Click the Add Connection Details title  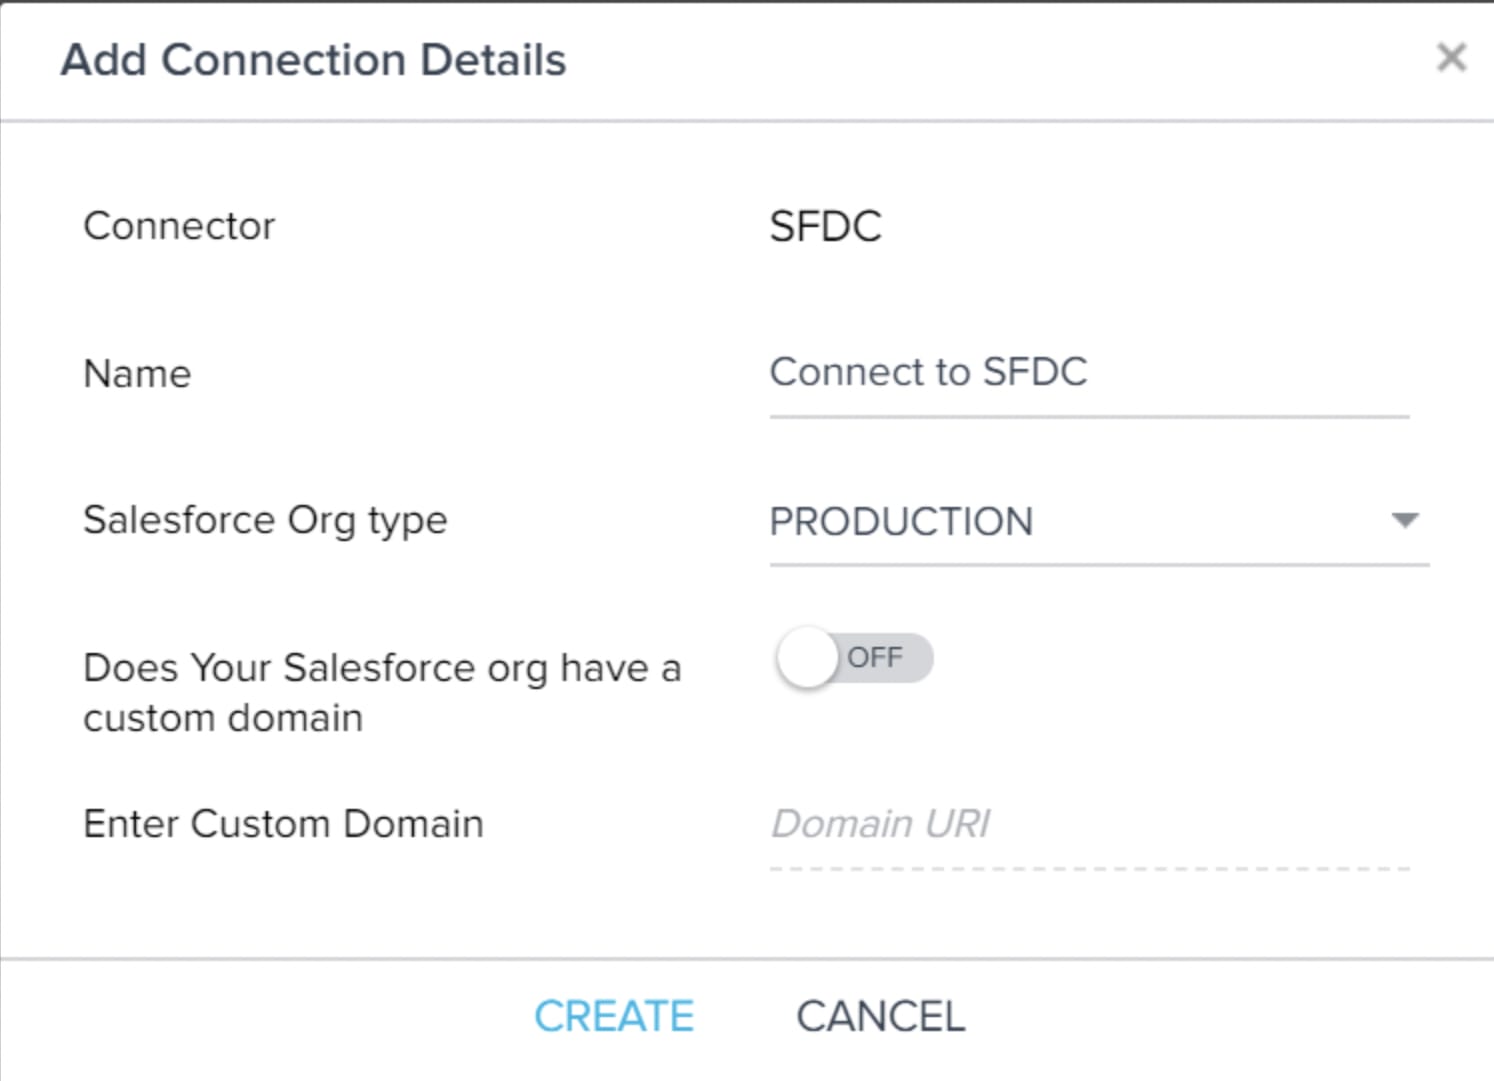(x=313, y=60)
